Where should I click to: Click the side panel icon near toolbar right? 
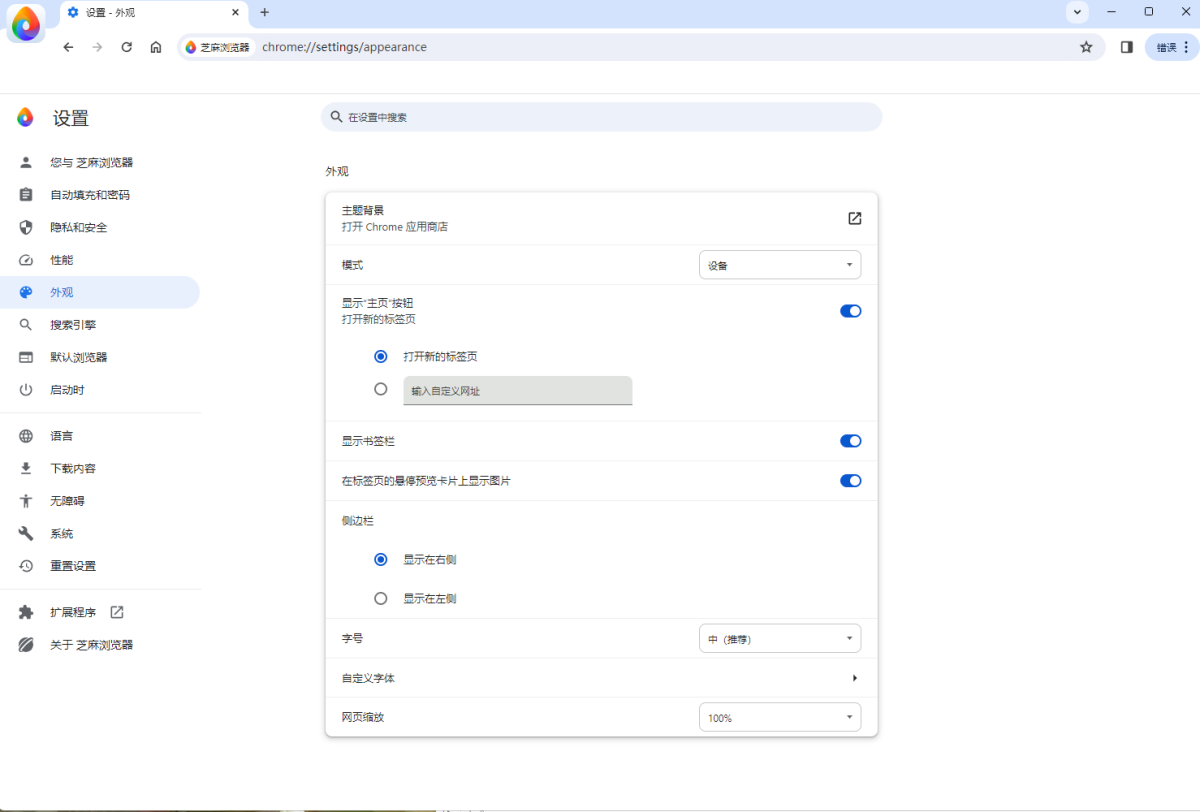click(1126, 46)
